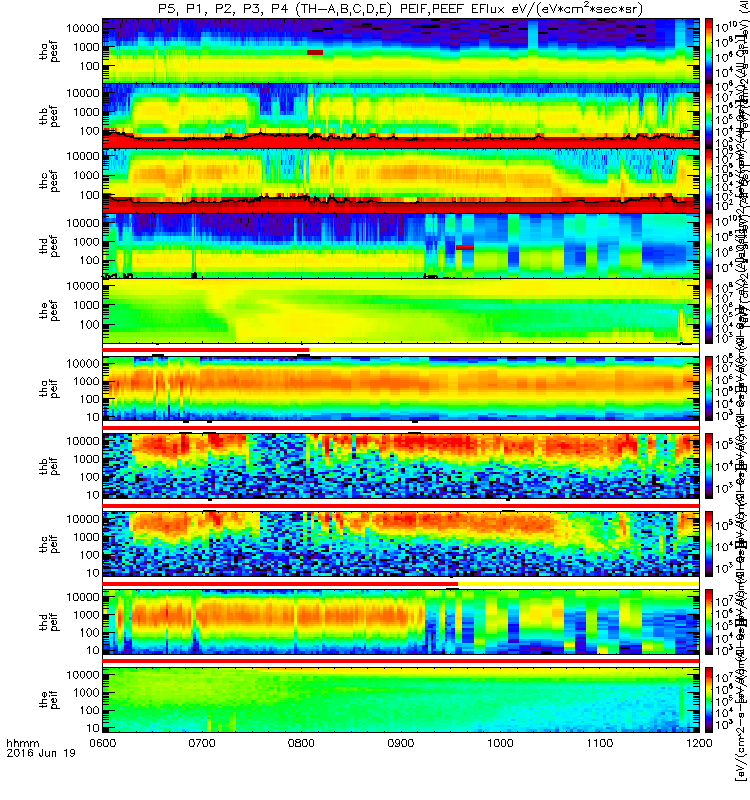Viewport: 750px width, 800px height.
Task: Click inside the thb peif spectrogram panel
Action: [401, 466]
